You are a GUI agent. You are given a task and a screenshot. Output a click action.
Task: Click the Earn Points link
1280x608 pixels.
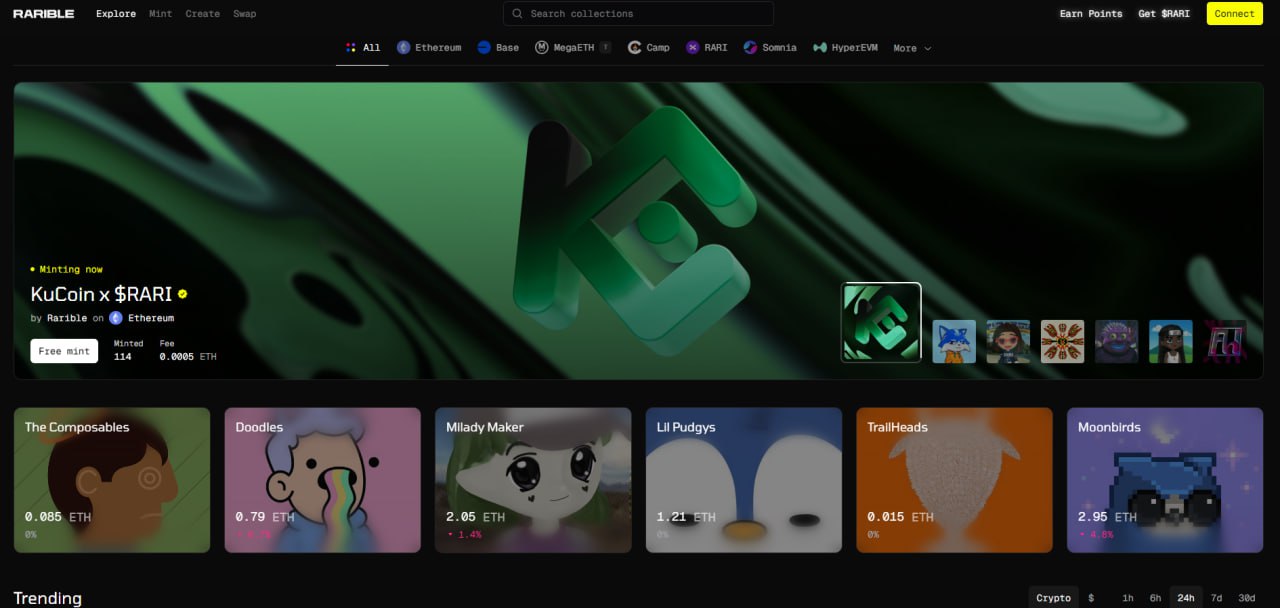(x=1091, y=14)
